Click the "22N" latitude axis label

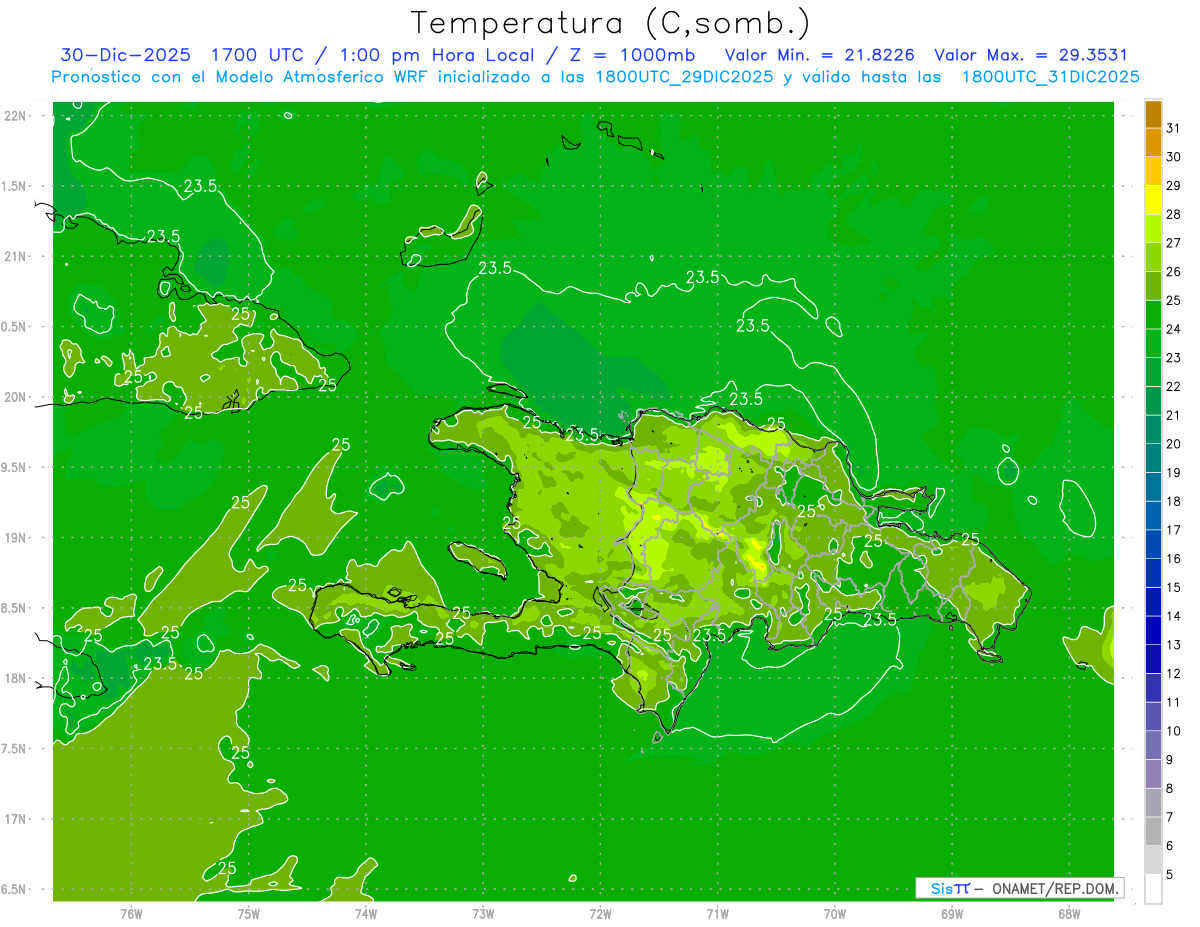point(15,116)
